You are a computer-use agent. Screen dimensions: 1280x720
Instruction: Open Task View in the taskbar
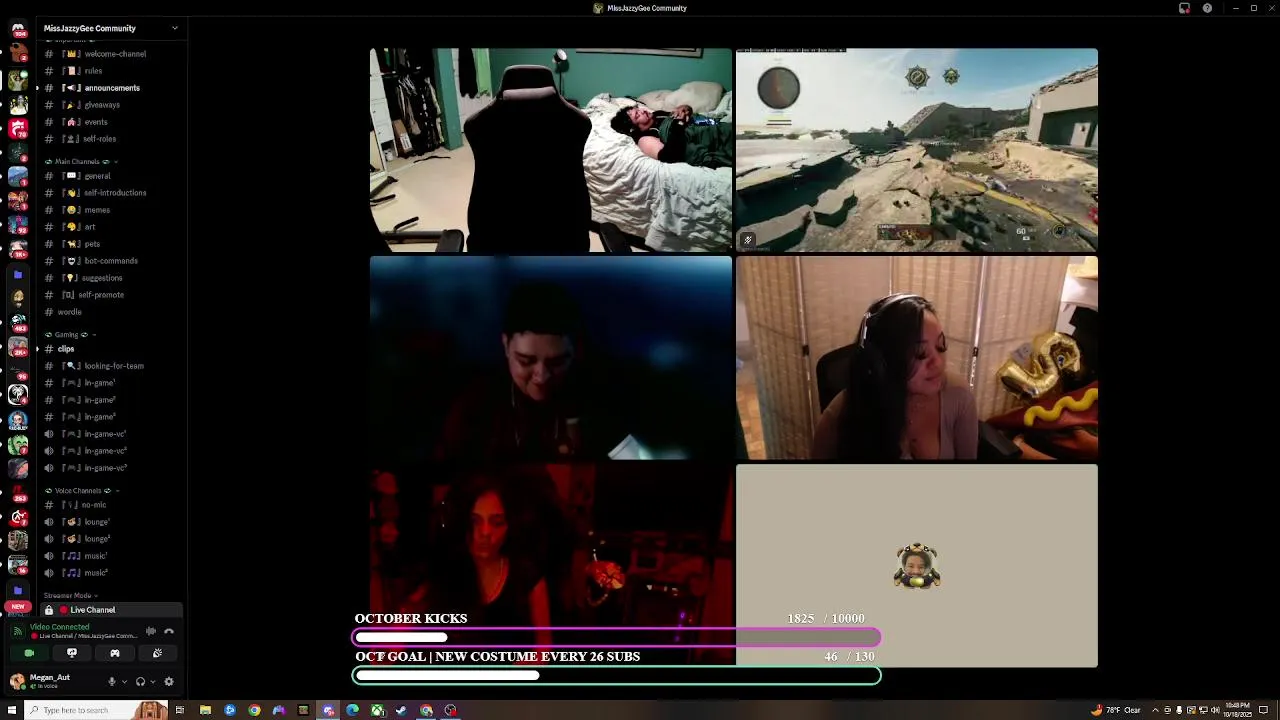tap(180, 710)
